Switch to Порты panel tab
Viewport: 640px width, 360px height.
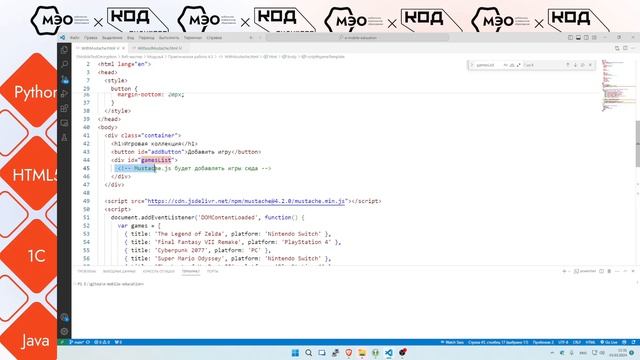point(212,271)
